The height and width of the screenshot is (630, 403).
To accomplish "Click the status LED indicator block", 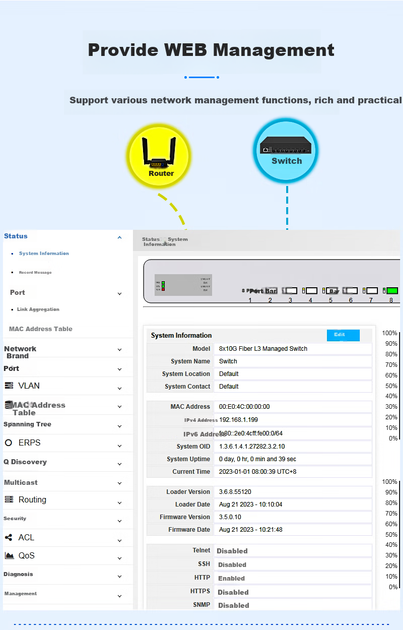I will pyautogui.click(x=163, y=286).
